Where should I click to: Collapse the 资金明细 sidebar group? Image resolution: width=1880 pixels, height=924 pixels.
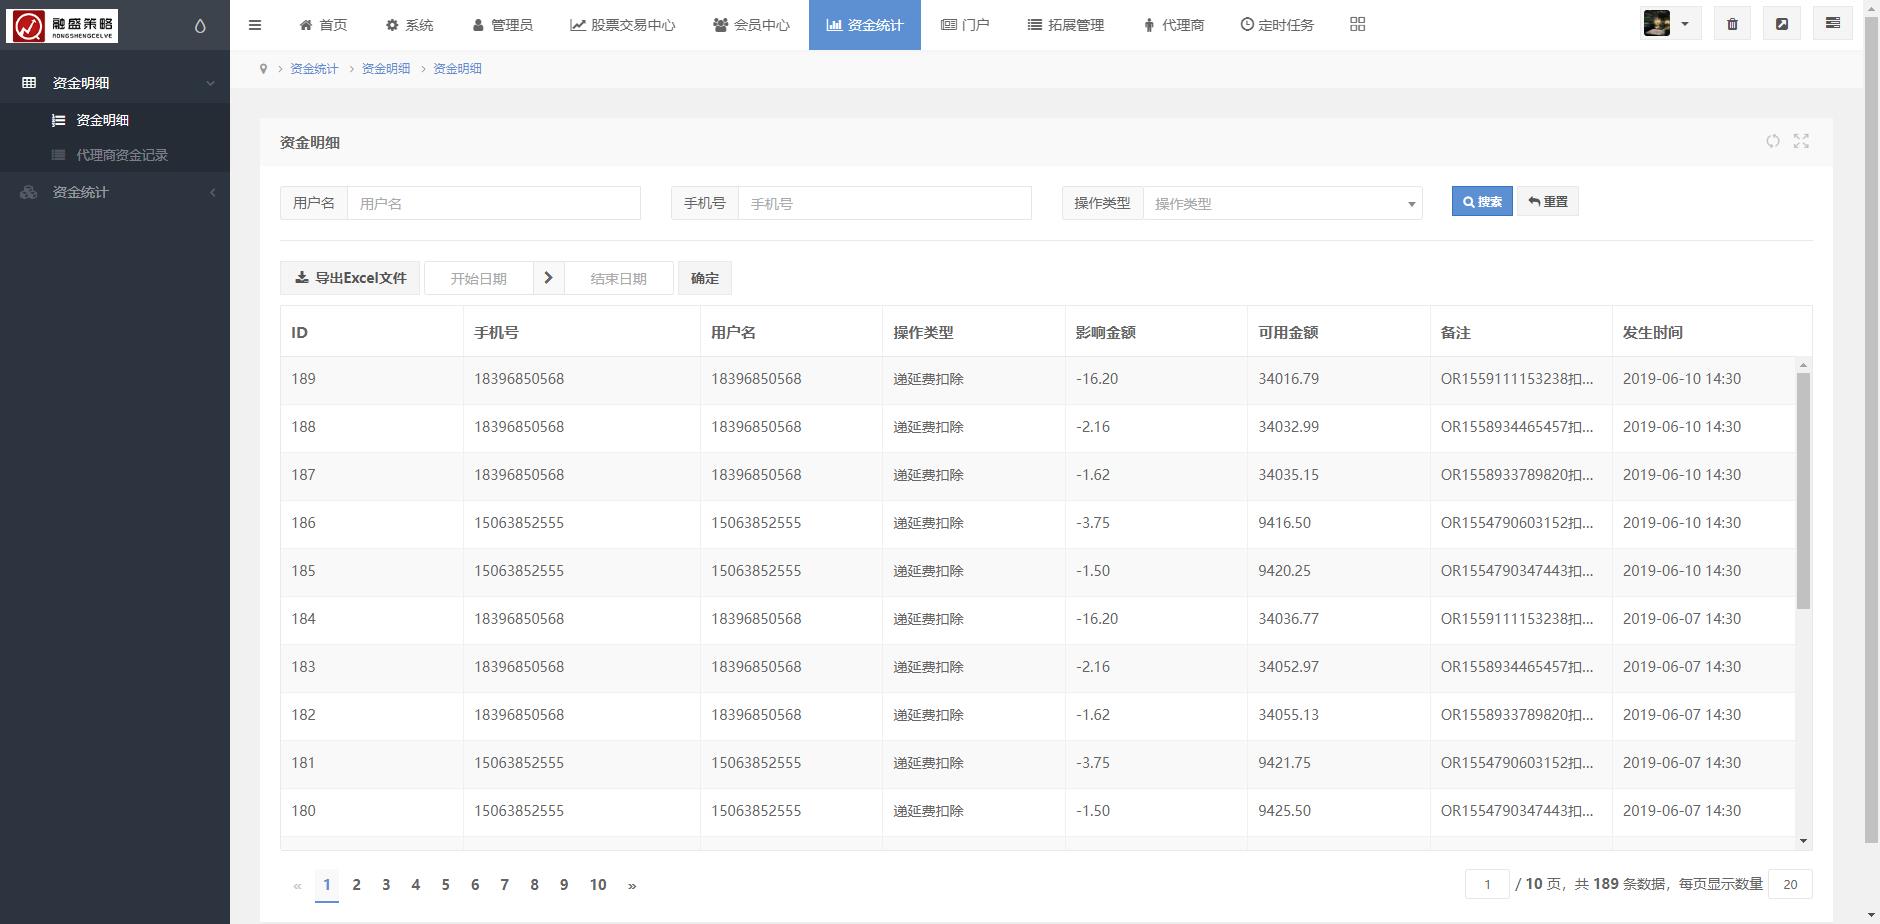tap(115, 83)
